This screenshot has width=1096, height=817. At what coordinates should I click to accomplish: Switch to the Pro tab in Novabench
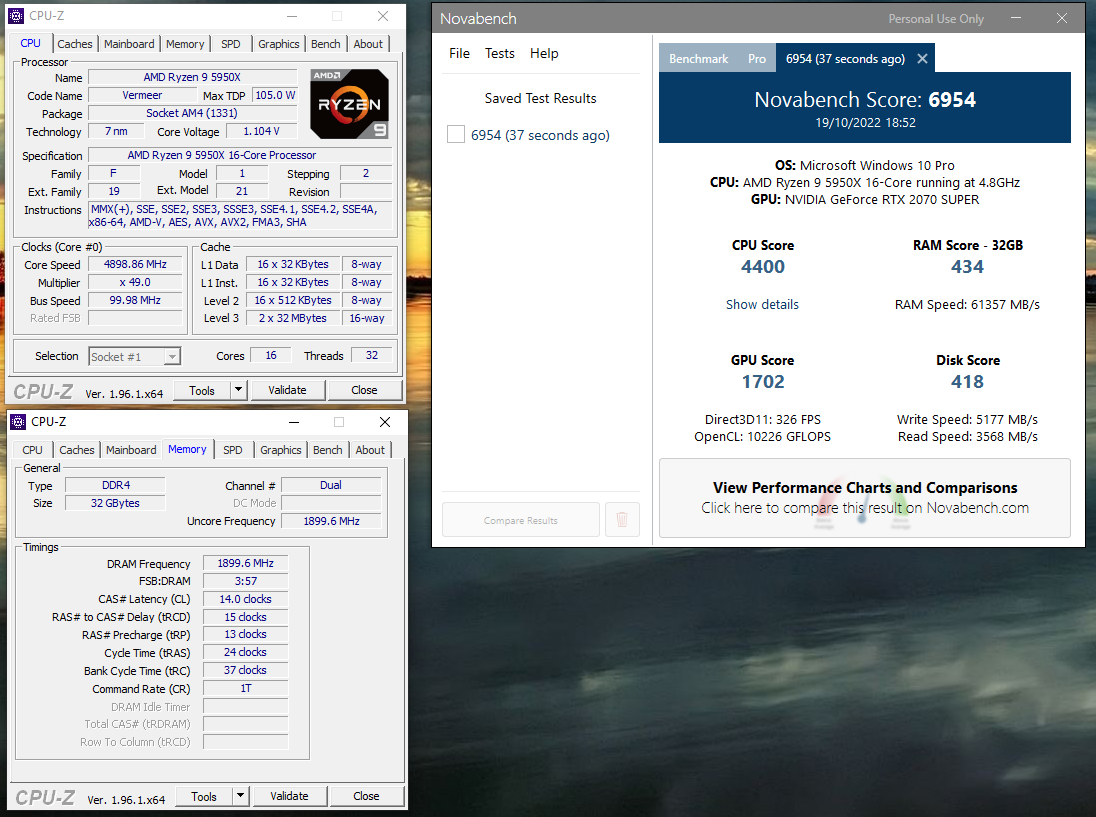pyautogui.click(x=756, y=59)
